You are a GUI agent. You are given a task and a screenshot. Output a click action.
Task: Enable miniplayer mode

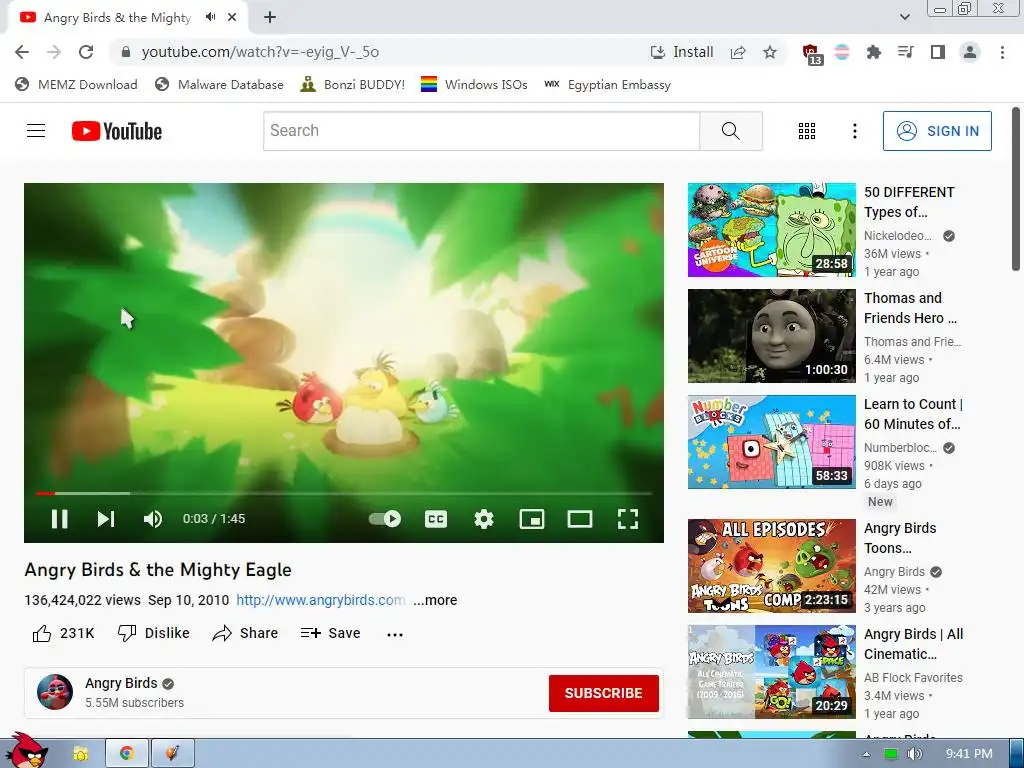(x=532, y=519)
